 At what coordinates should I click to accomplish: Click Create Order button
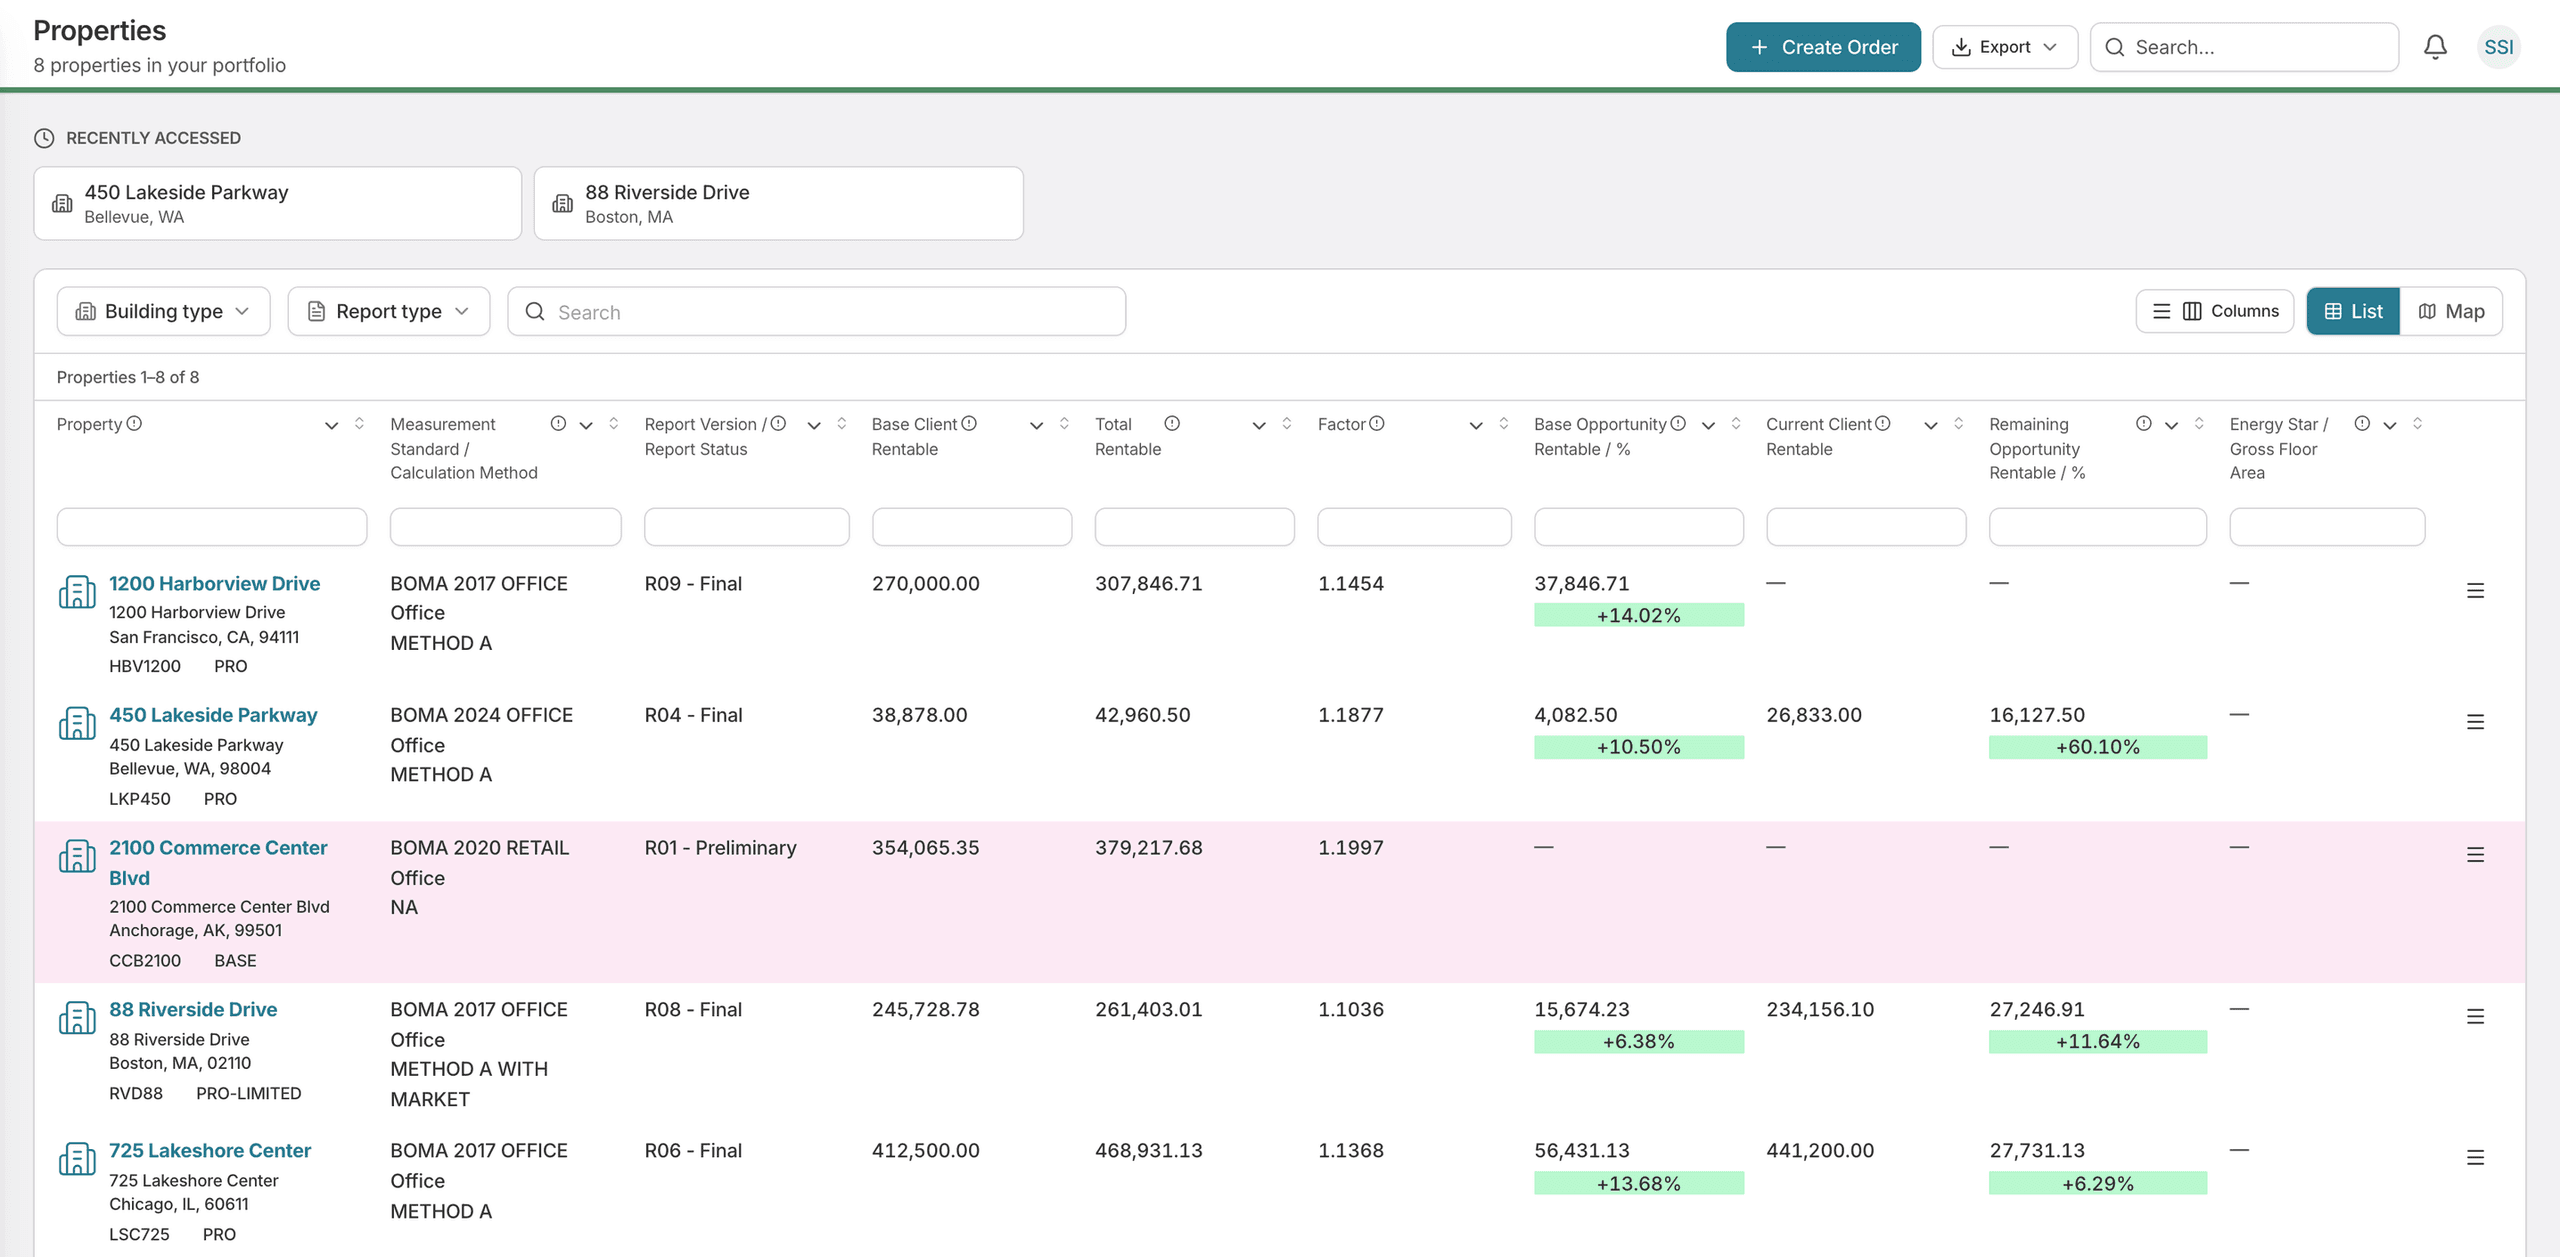coord(1823,47)
